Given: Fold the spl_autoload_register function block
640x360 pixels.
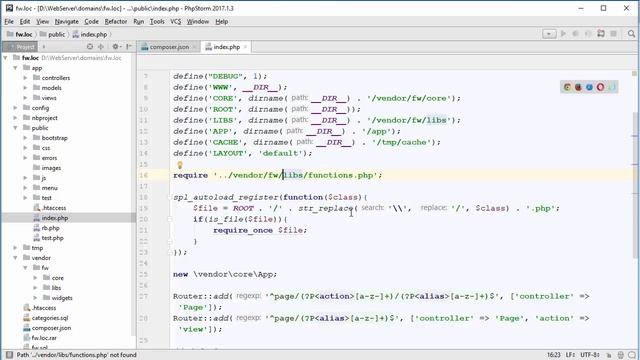Looking at the screenshot, I should 170,197.
